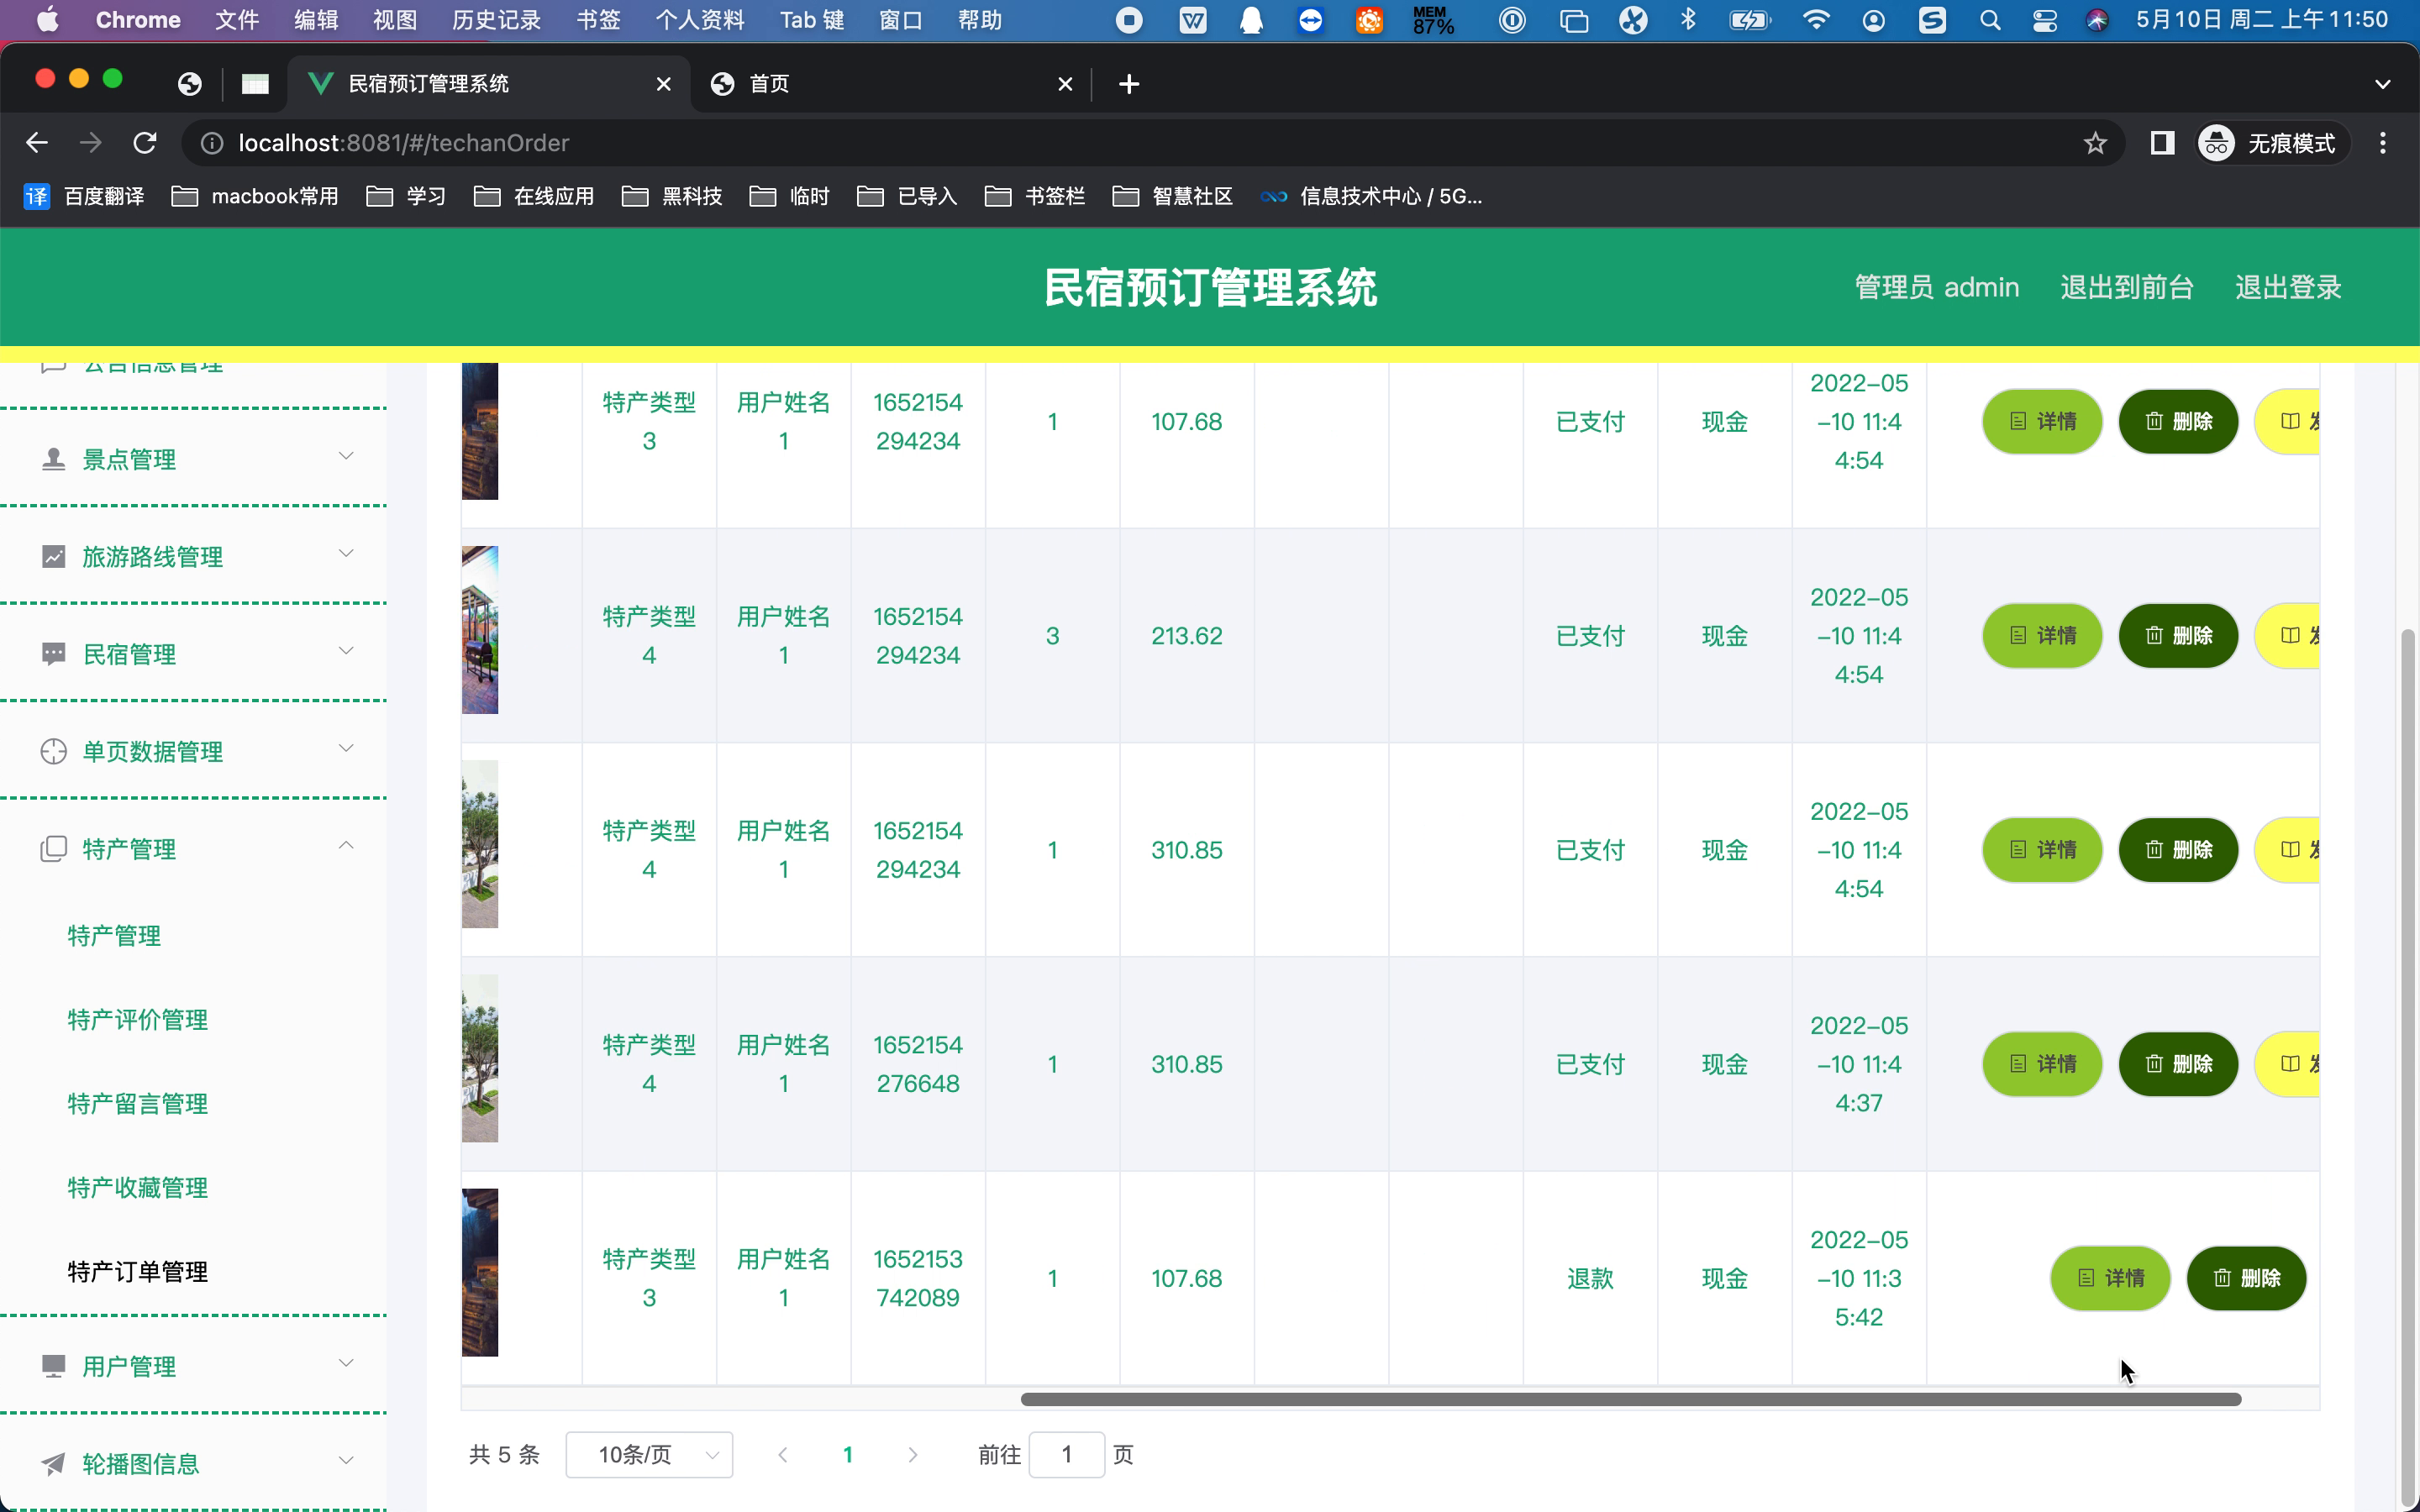This screenshot has height=1512, width=2420.
Task: Click the 前往 page number input
Action: 1066,1455
